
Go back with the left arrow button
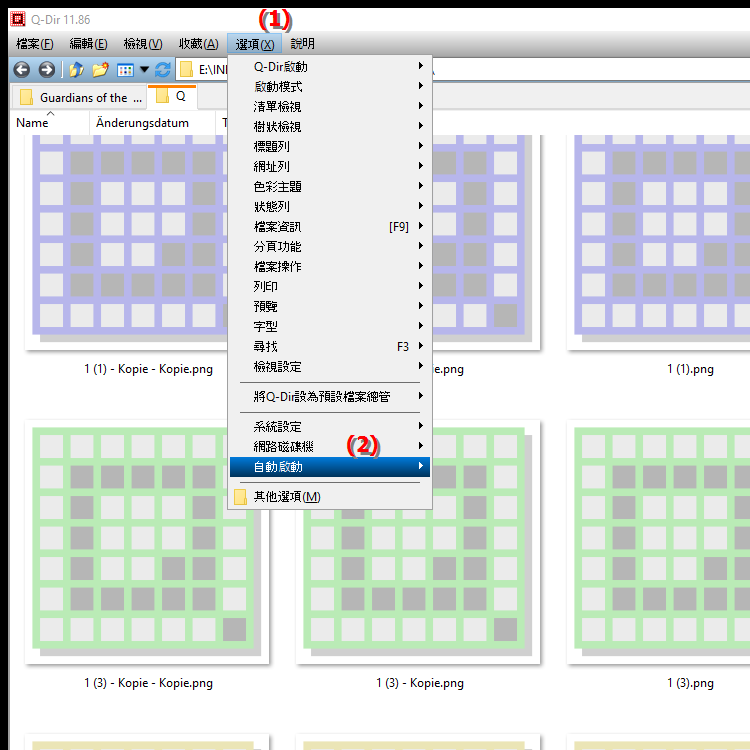click(x=22, y=70)
